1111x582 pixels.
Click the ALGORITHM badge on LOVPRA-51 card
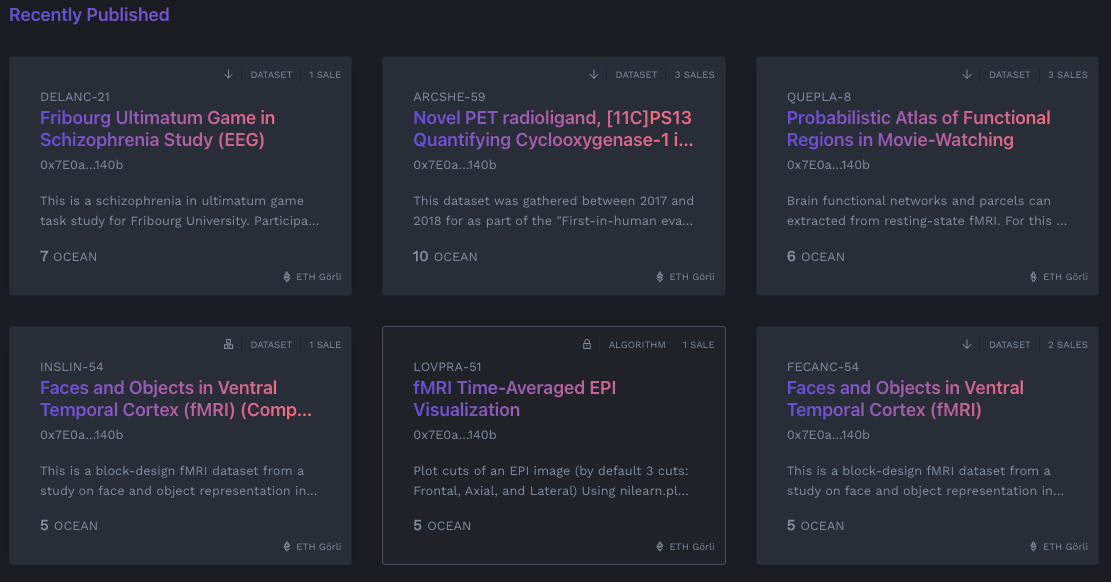coord(637,345)
